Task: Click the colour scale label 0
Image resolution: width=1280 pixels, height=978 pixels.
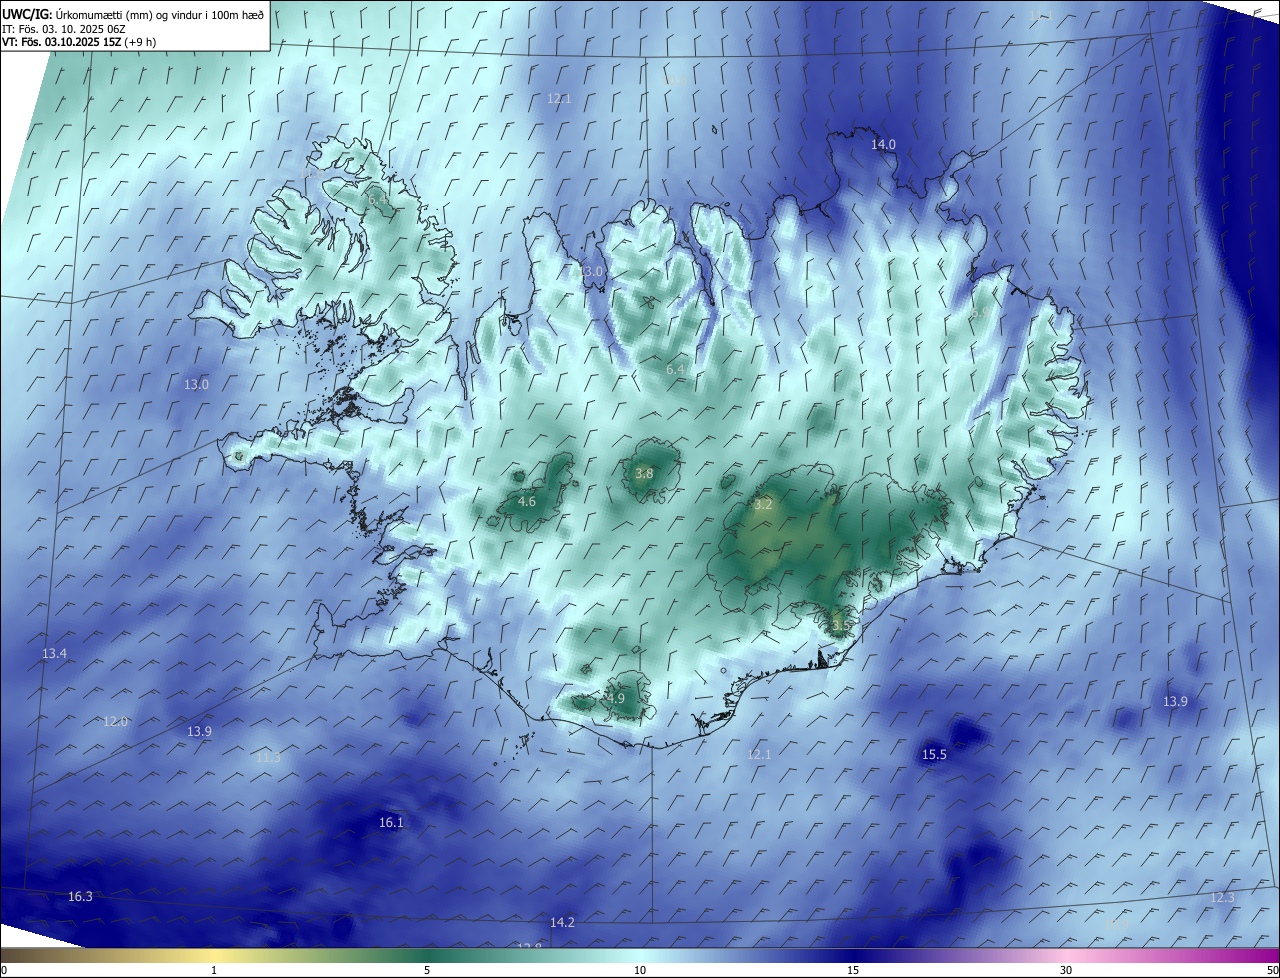Action: tap(4, 970)
